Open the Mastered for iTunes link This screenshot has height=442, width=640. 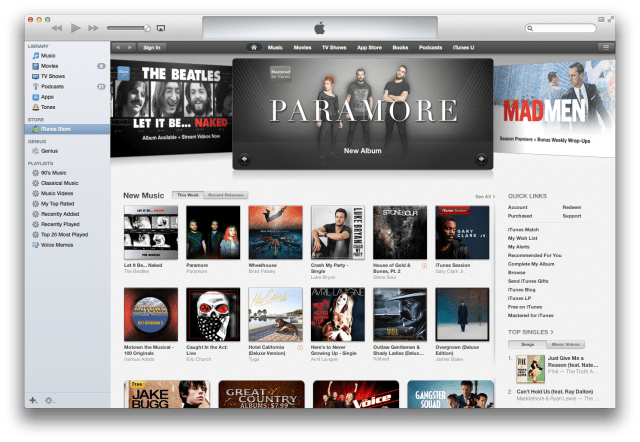pyautogui.click(x=531, y=315)
